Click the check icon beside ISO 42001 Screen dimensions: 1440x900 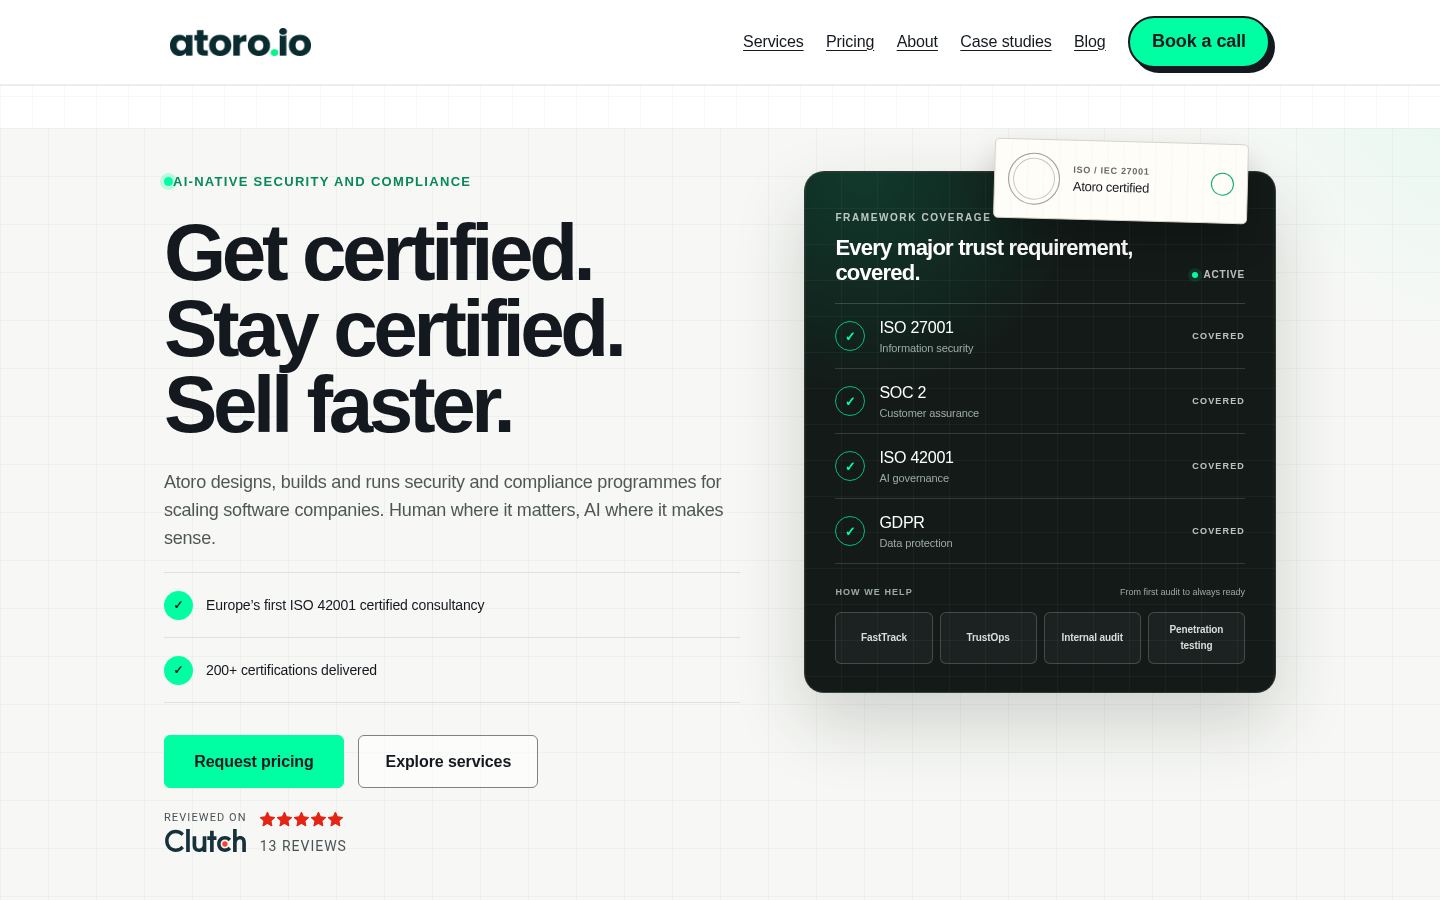[850, 466]
